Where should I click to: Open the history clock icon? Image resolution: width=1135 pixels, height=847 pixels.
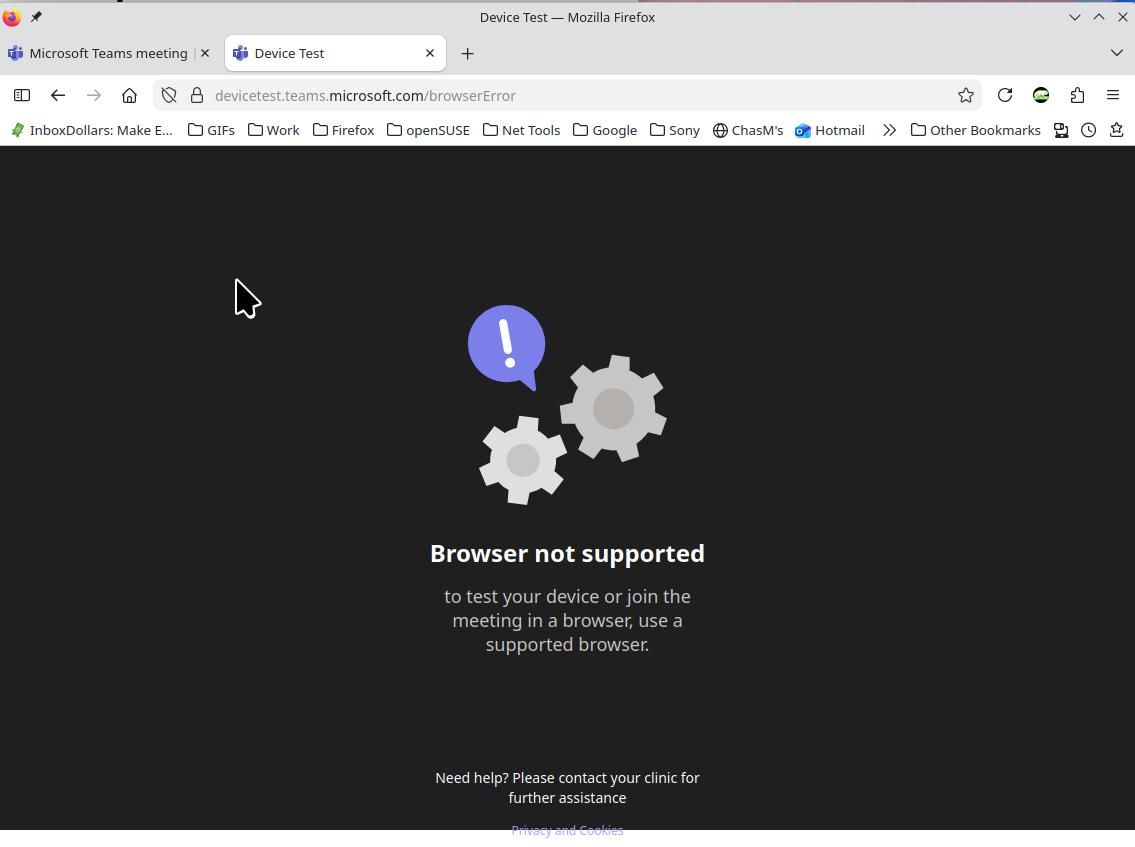click(1089, 130)
